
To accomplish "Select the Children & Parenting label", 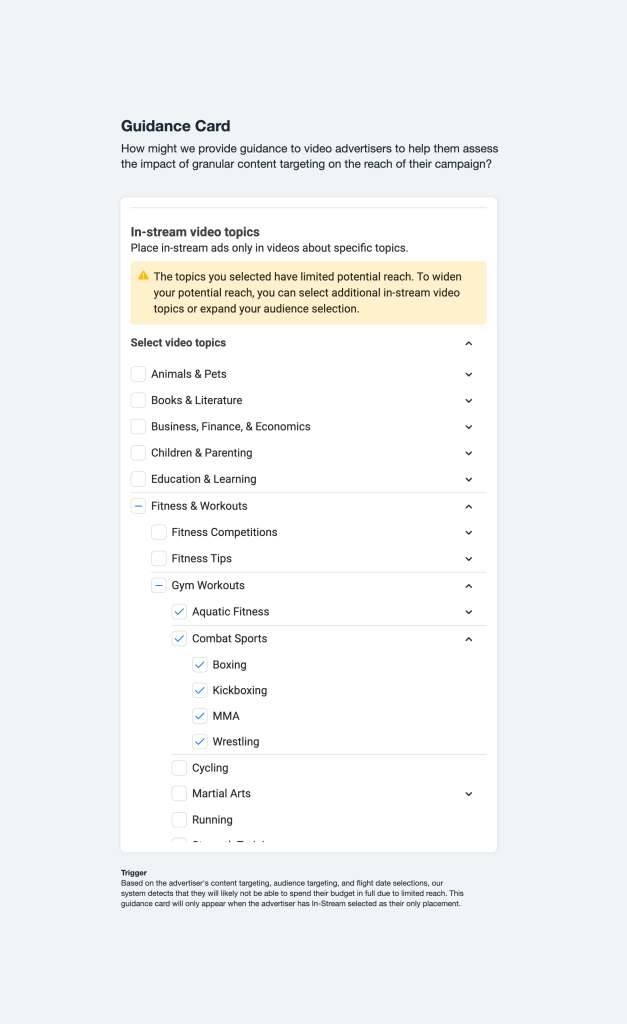I will (201, 453).
